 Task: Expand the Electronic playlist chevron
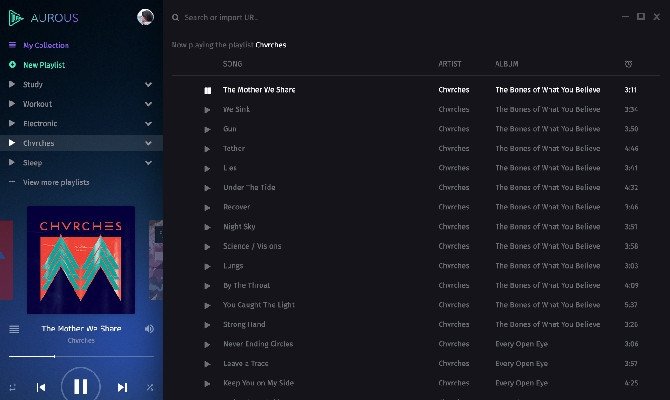(x=148, y=124)
